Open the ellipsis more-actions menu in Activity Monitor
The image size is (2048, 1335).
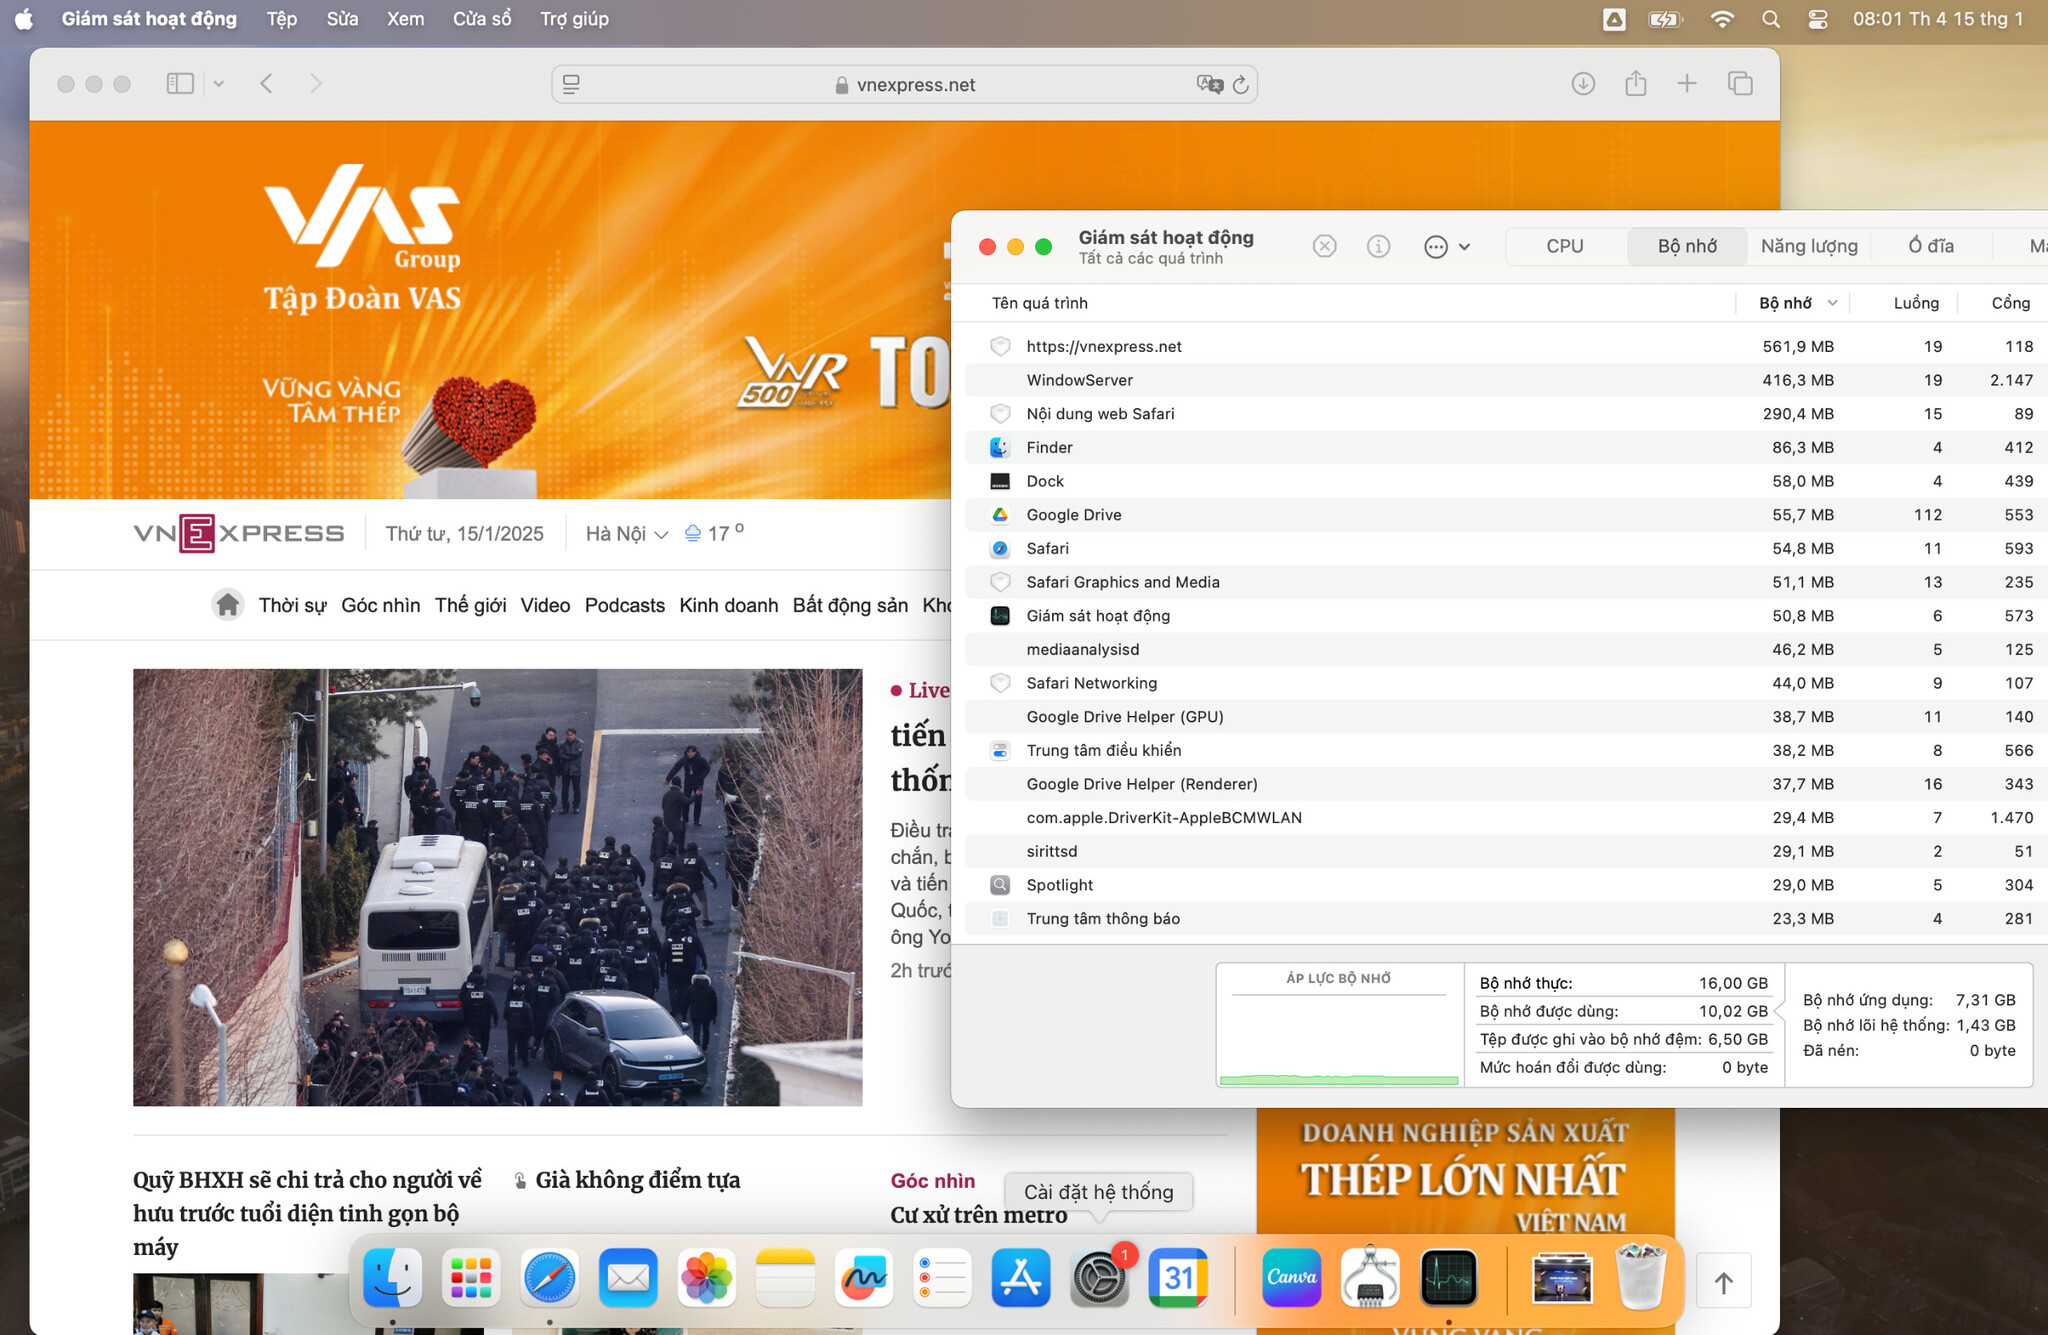[x=1446, y=246]
